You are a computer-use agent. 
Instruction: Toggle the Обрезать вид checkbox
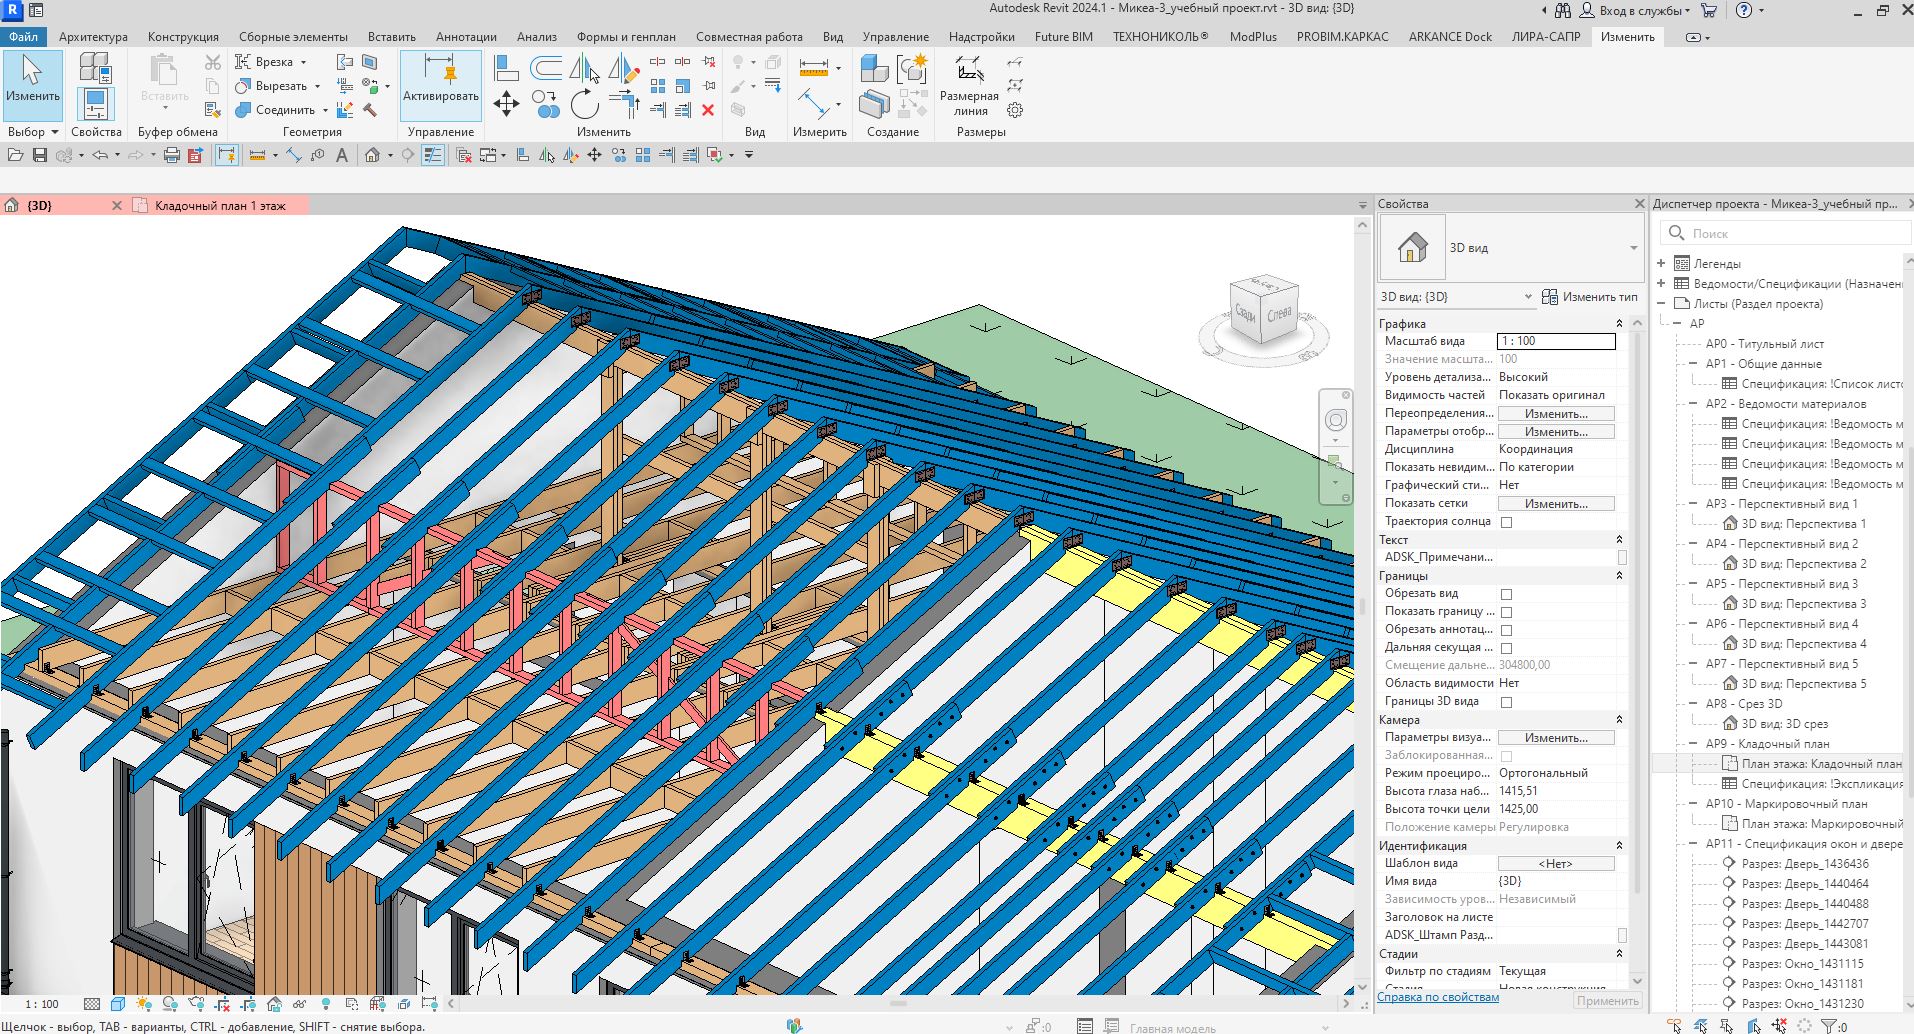click(1506, 594)
